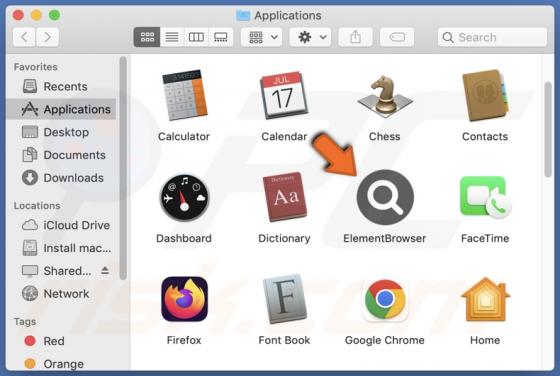
Task: Click the Calculator name label
Action: 184,136
